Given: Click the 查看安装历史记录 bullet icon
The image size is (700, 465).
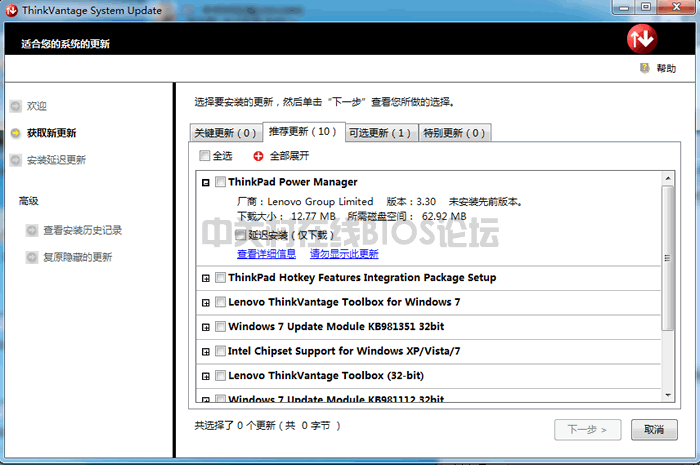Looking at the screenshot, I should pos(32,230).
